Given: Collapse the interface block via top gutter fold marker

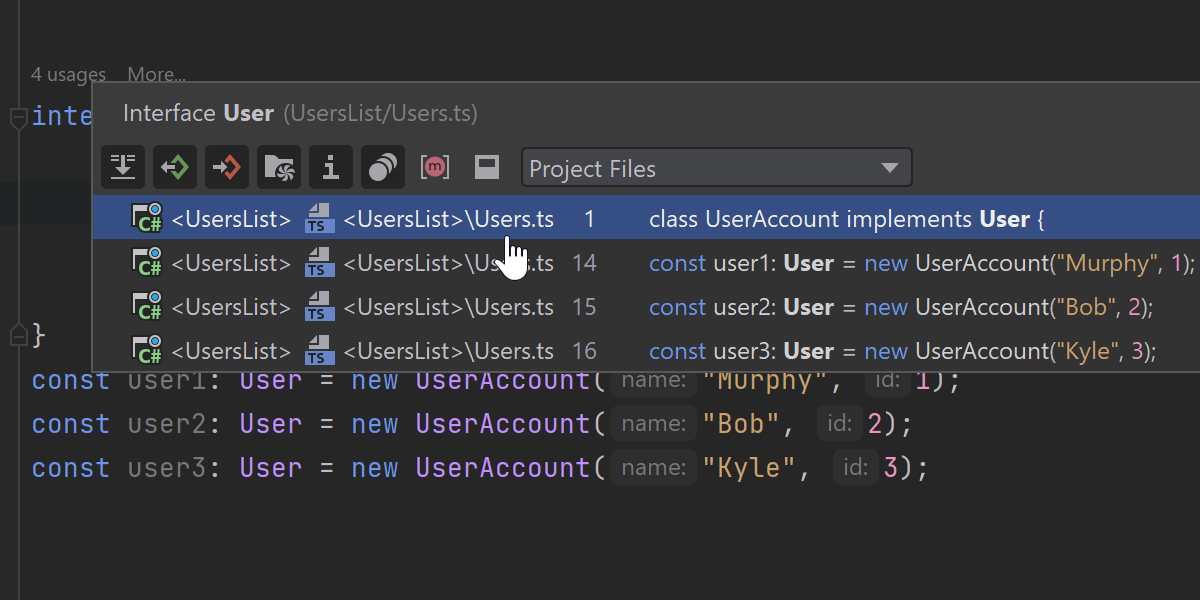Looking at the screenshot, I should pos(18,119).
